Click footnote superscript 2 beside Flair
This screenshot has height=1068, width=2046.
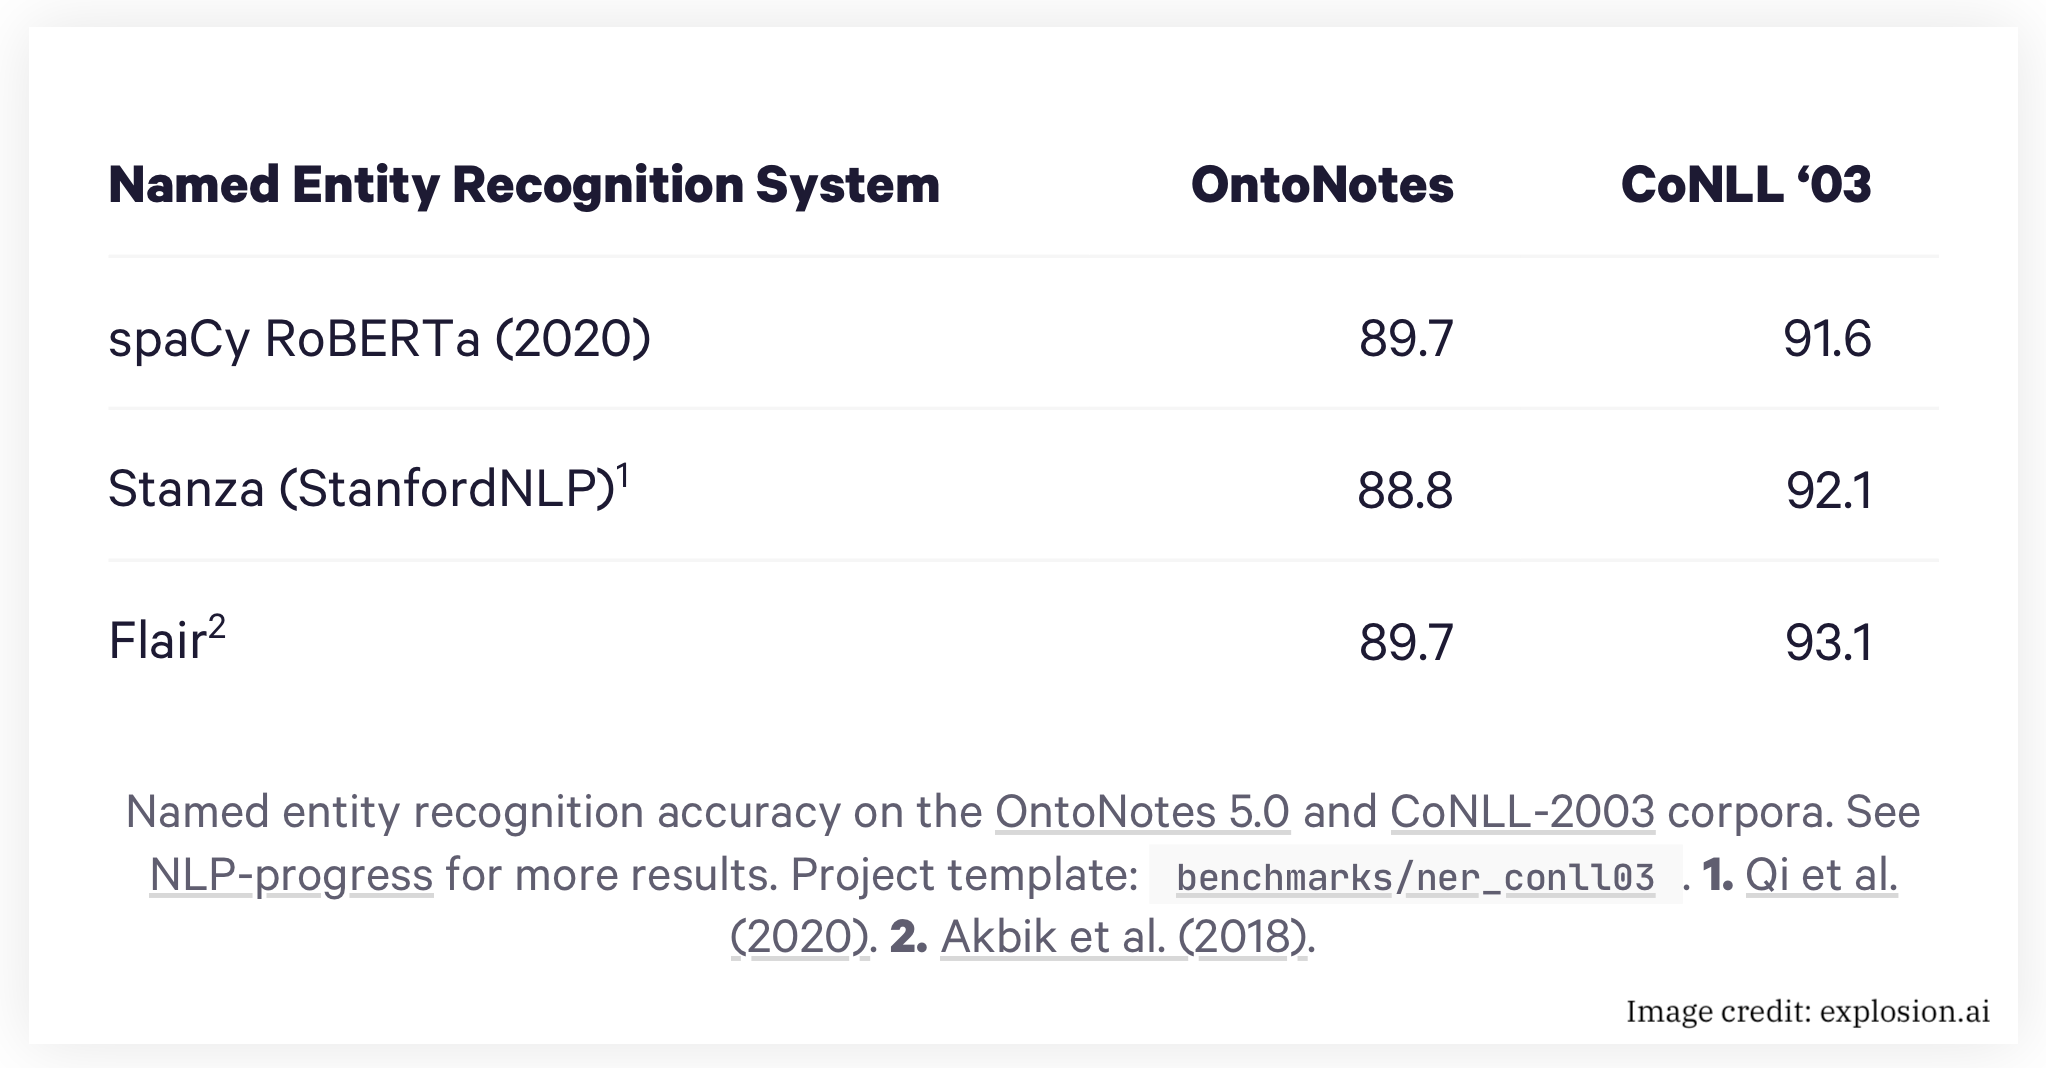coord(217,627)
